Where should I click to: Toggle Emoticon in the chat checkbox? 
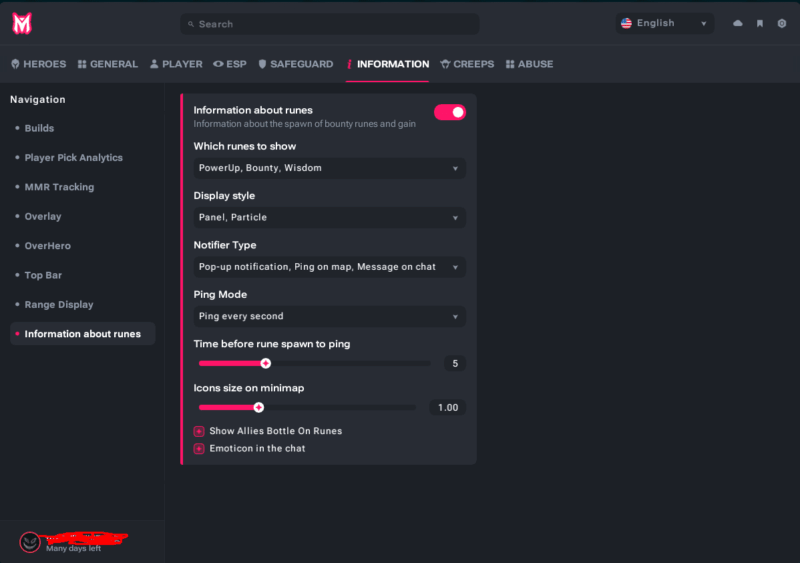click(x=199, y=449)
